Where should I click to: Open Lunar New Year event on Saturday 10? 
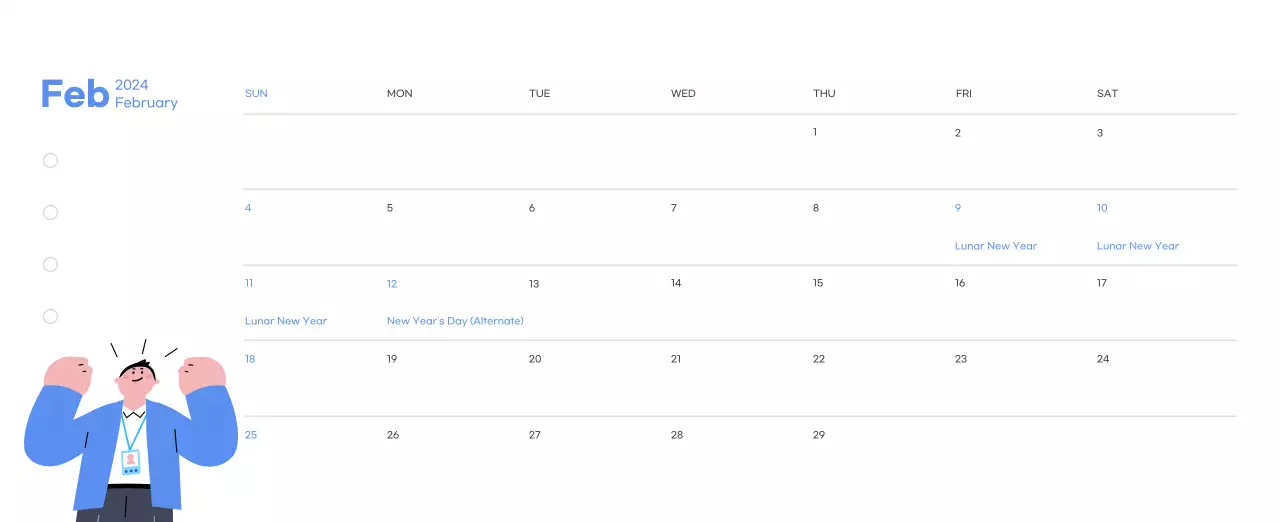(1138, 246)
